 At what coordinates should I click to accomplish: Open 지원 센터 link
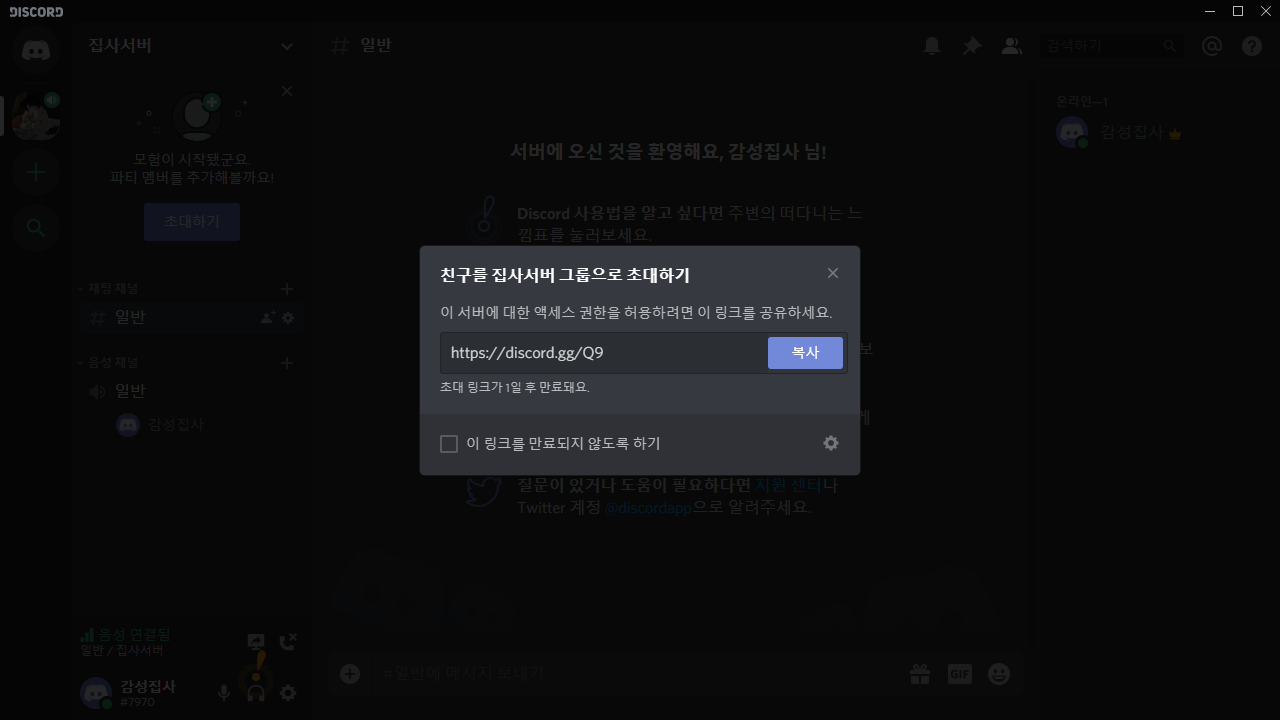pos(788,485)
